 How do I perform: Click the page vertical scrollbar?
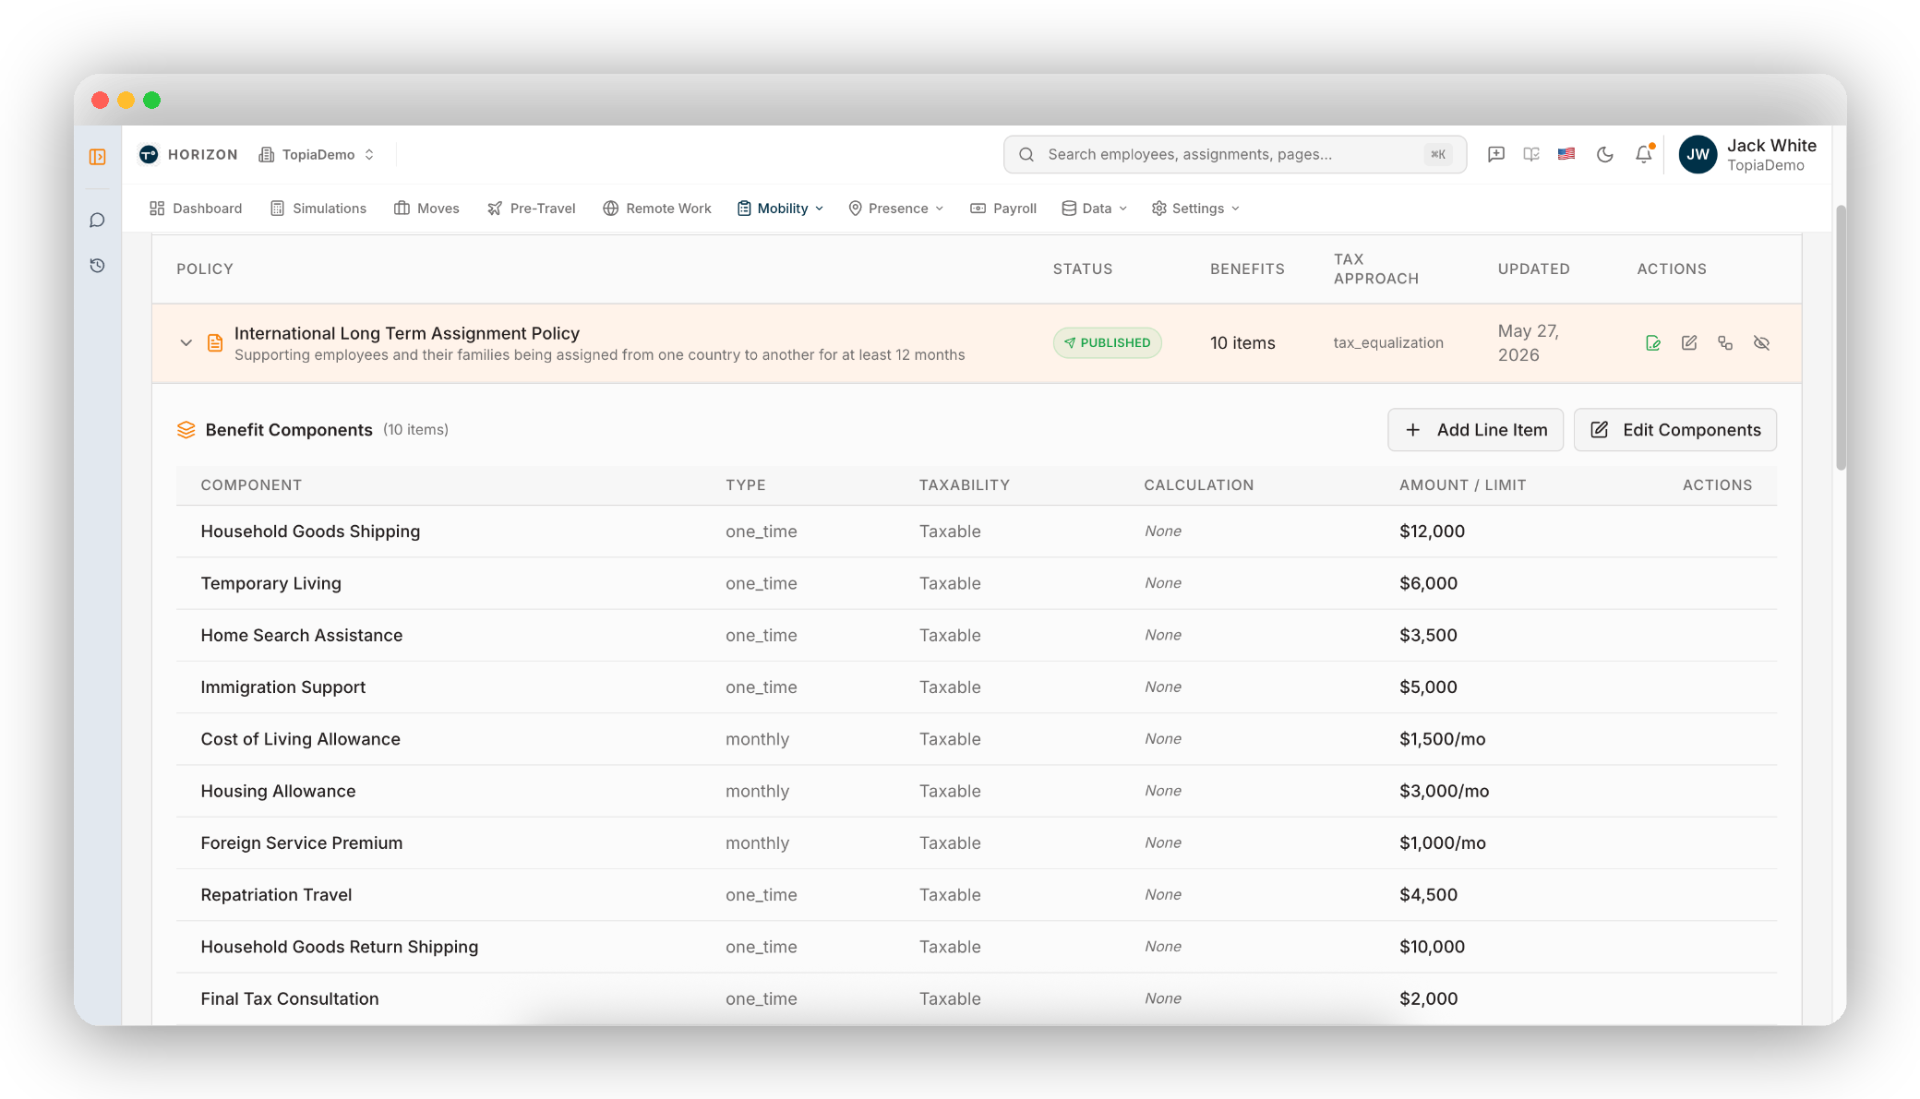click(x=1840, y=337)
